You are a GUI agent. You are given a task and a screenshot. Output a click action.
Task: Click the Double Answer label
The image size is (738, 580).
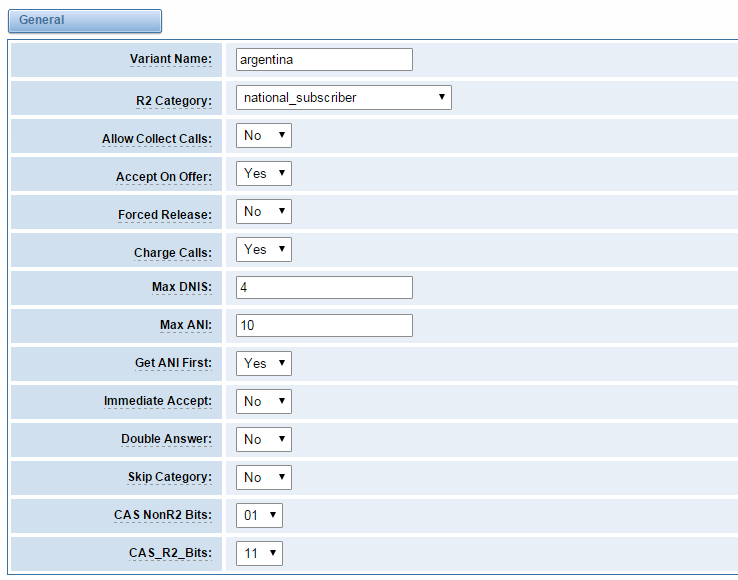(167, 439)
